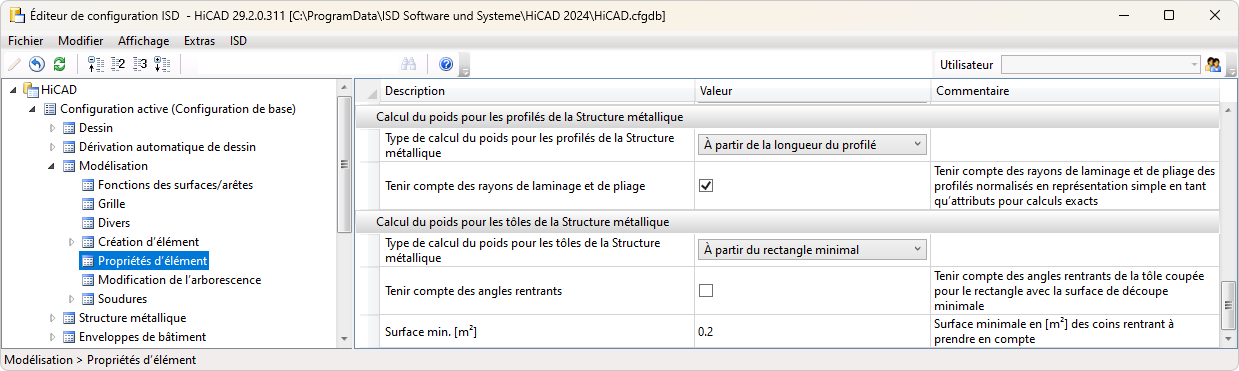Collapse tree to first level icon
1239x371 pixels.
click(x=96, y=64)
